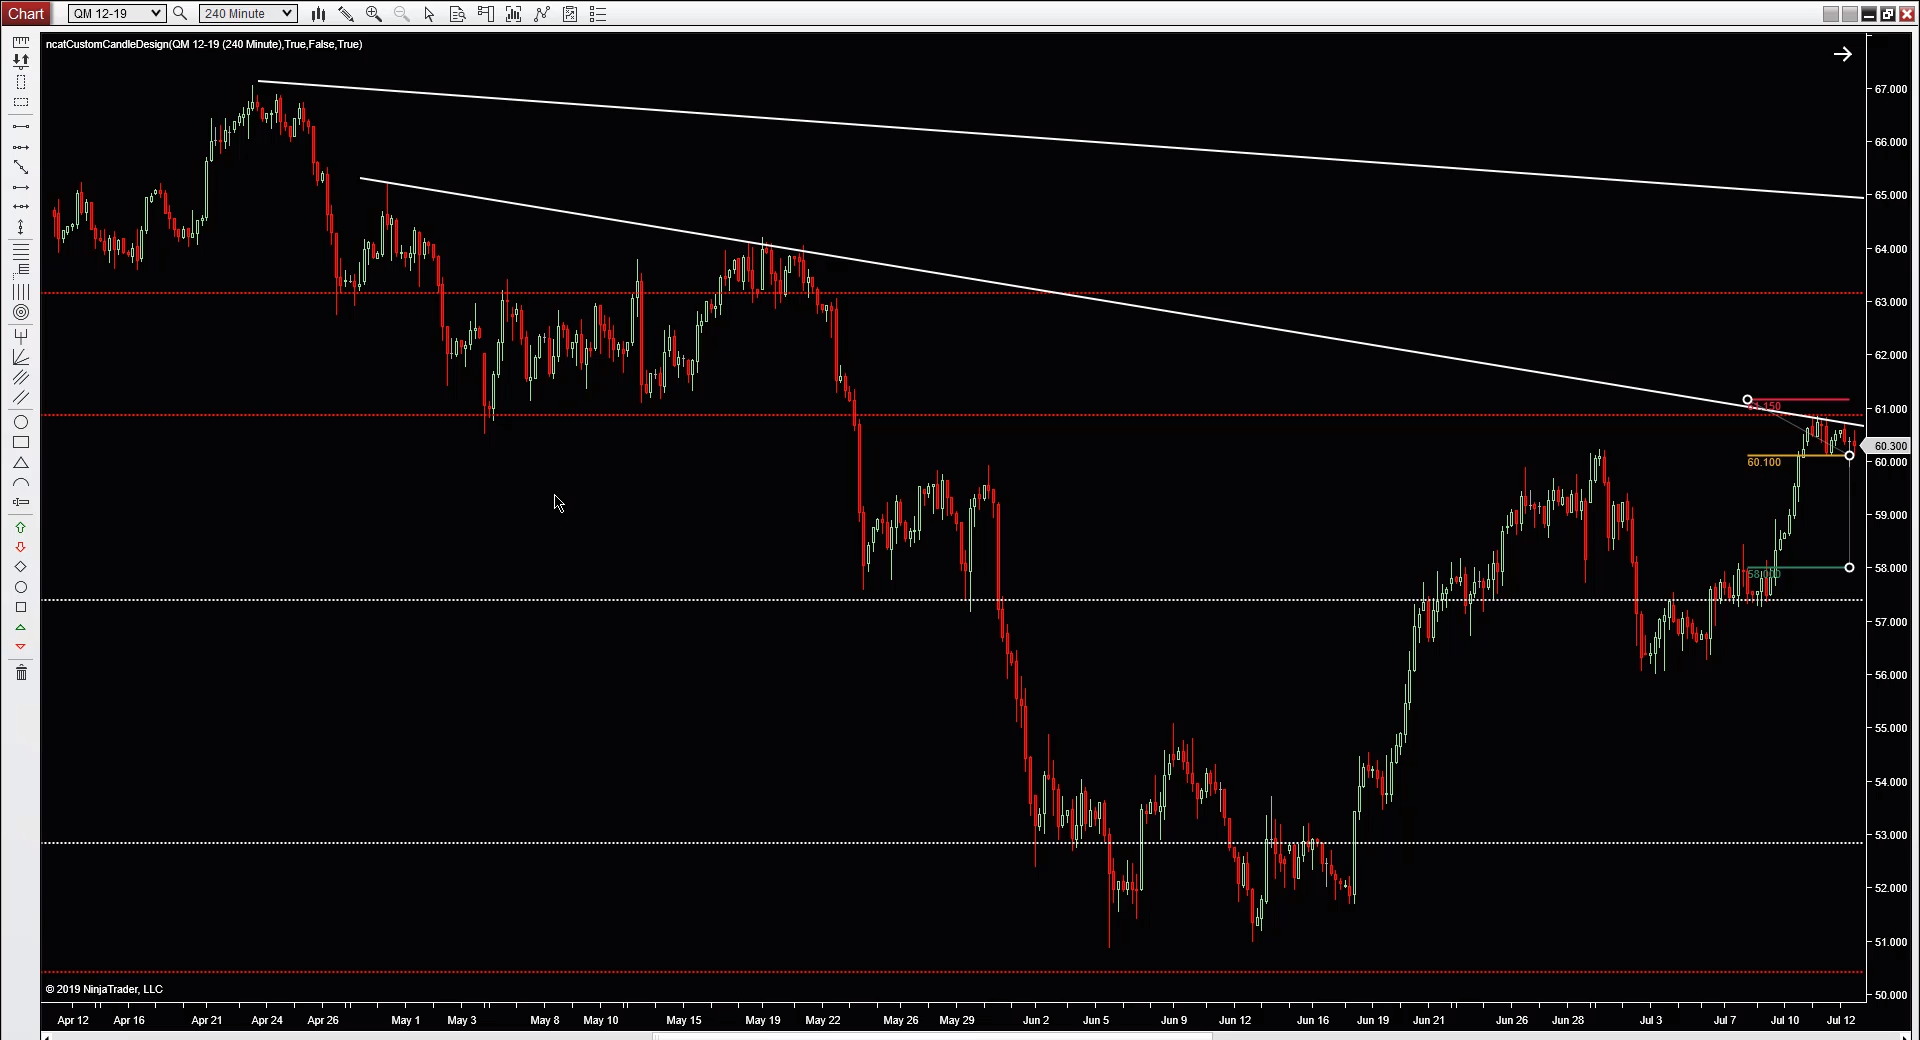Screen dimensions: 1920x1040
Task: Open the bar style candlestick menu
Action: pyautogui.click(x=318, y=14)
